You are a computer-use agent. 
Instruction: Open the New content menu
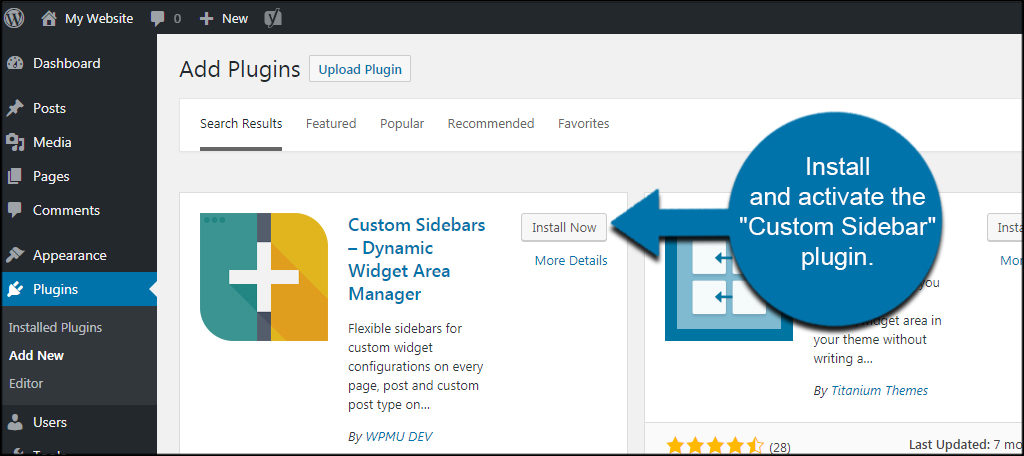pyautogui.click(x=234, y=18)
